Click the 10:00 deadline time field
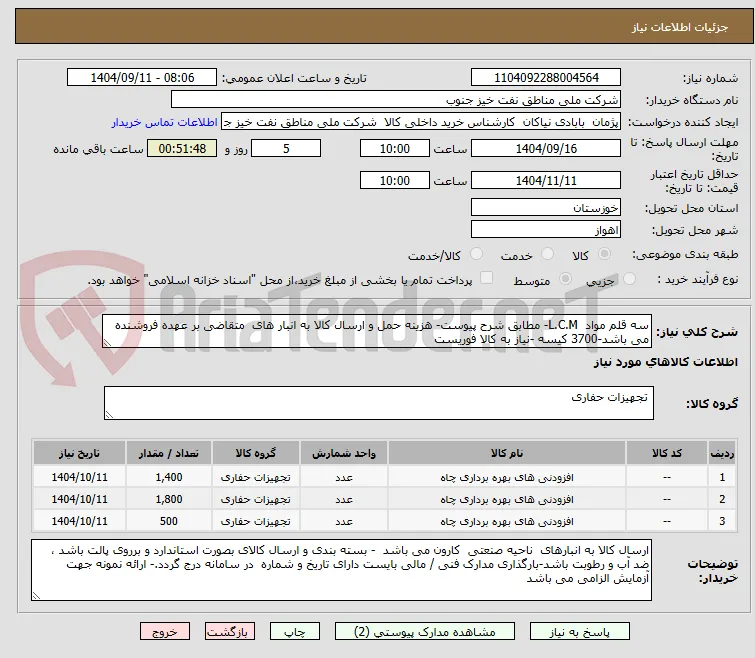The height and width of the screenshot is (658, 755). tap(394, 148)
